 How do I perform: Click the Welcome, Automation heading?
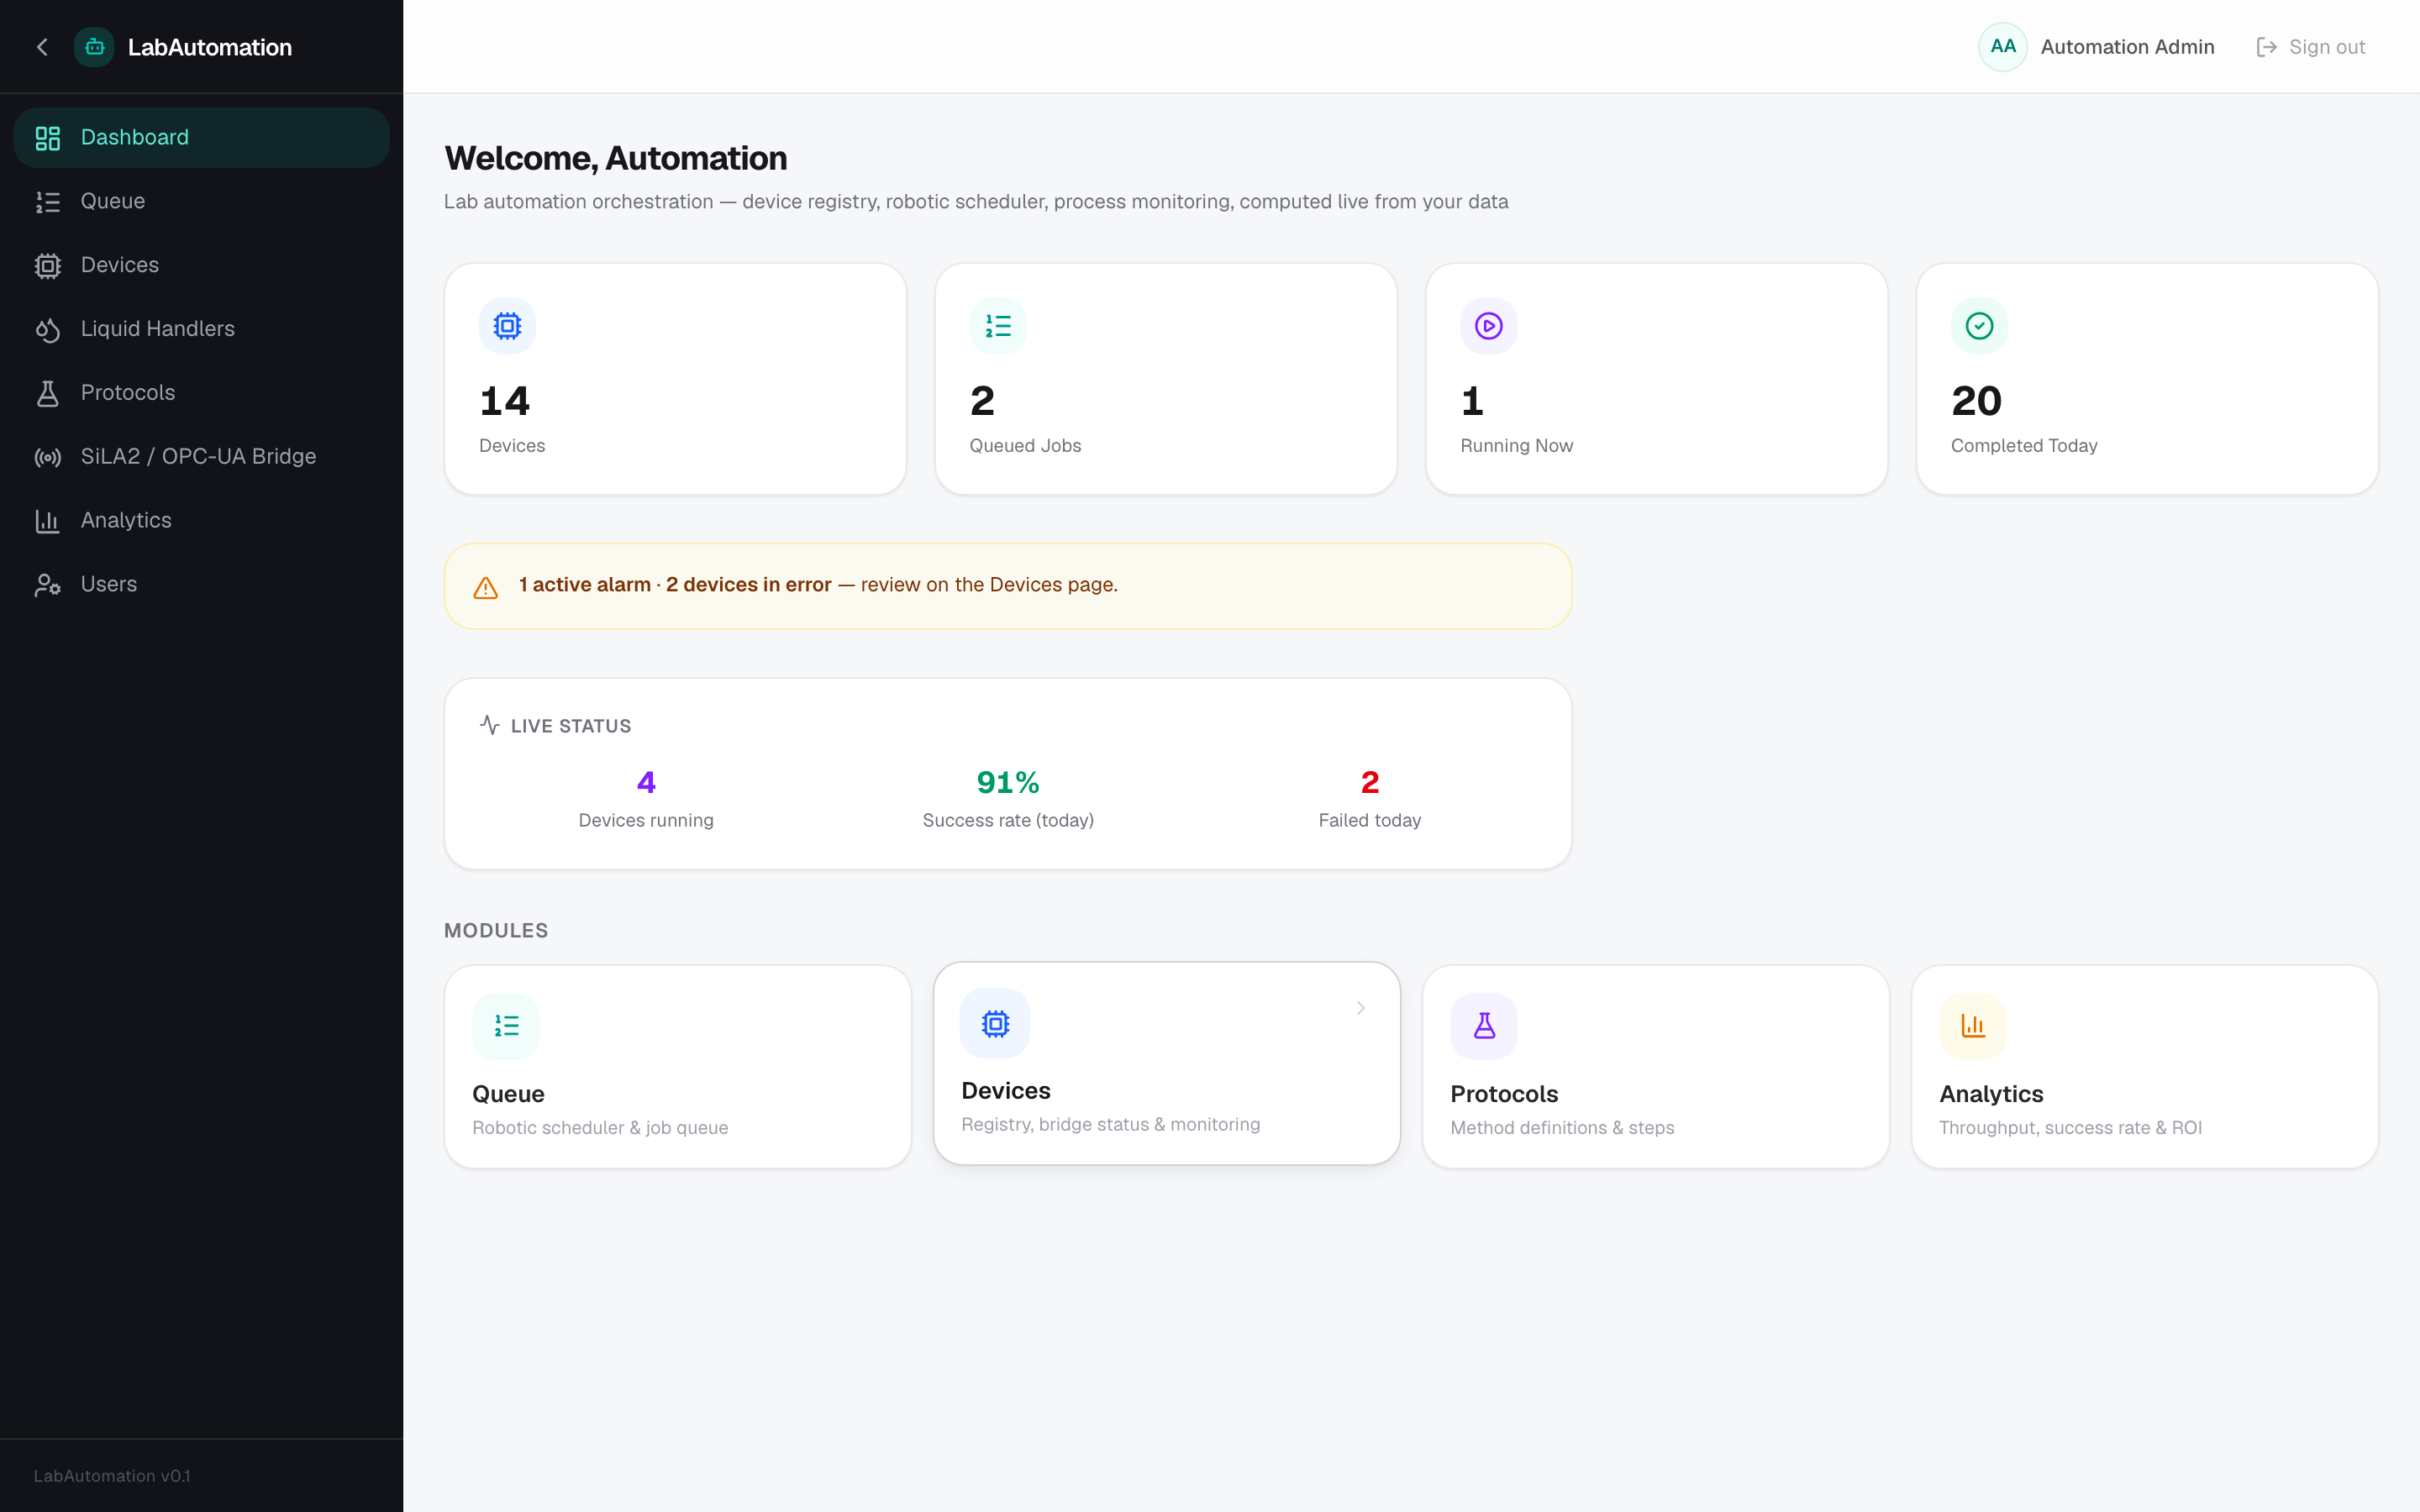pyautogui.click(x=616, y=158)
